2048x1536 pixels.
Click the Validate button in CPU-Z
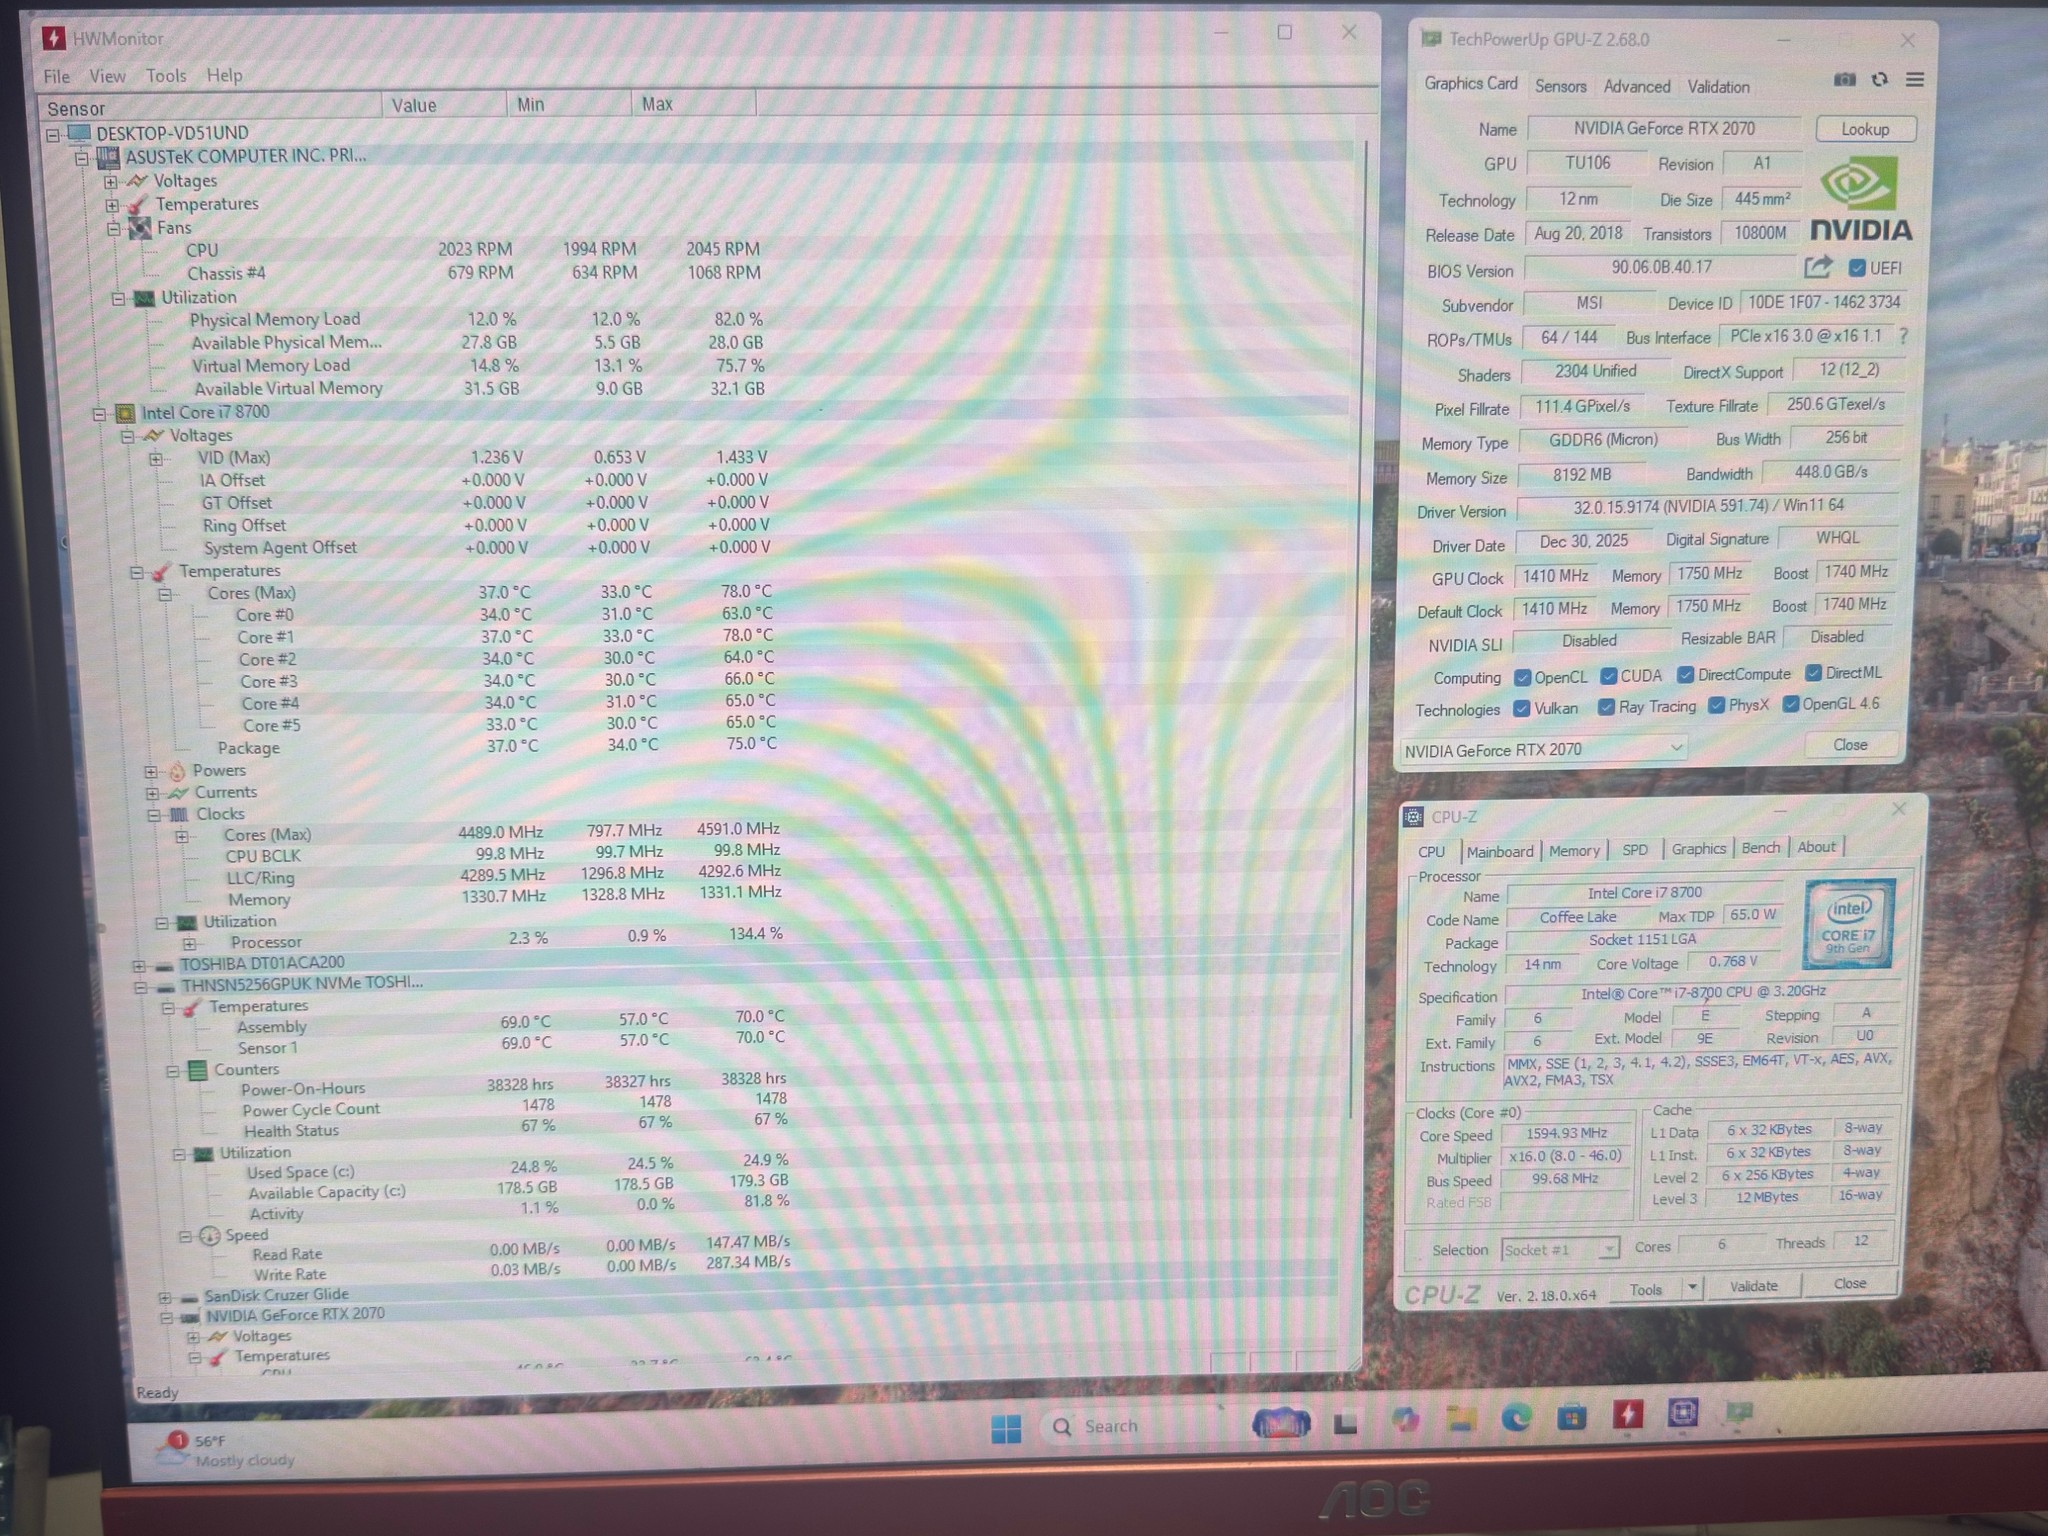pos(1753,1286)
